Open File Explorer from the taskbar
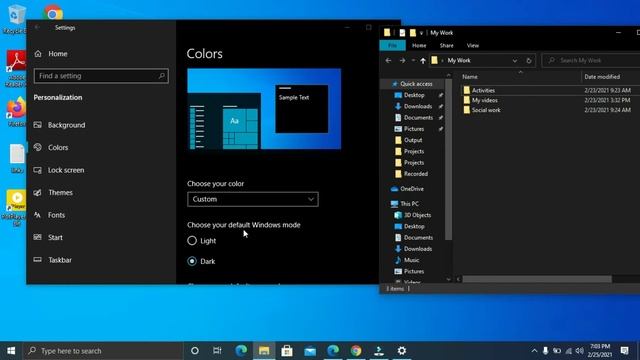Viewport: 640px width, 360px height. tap(264, 351)
